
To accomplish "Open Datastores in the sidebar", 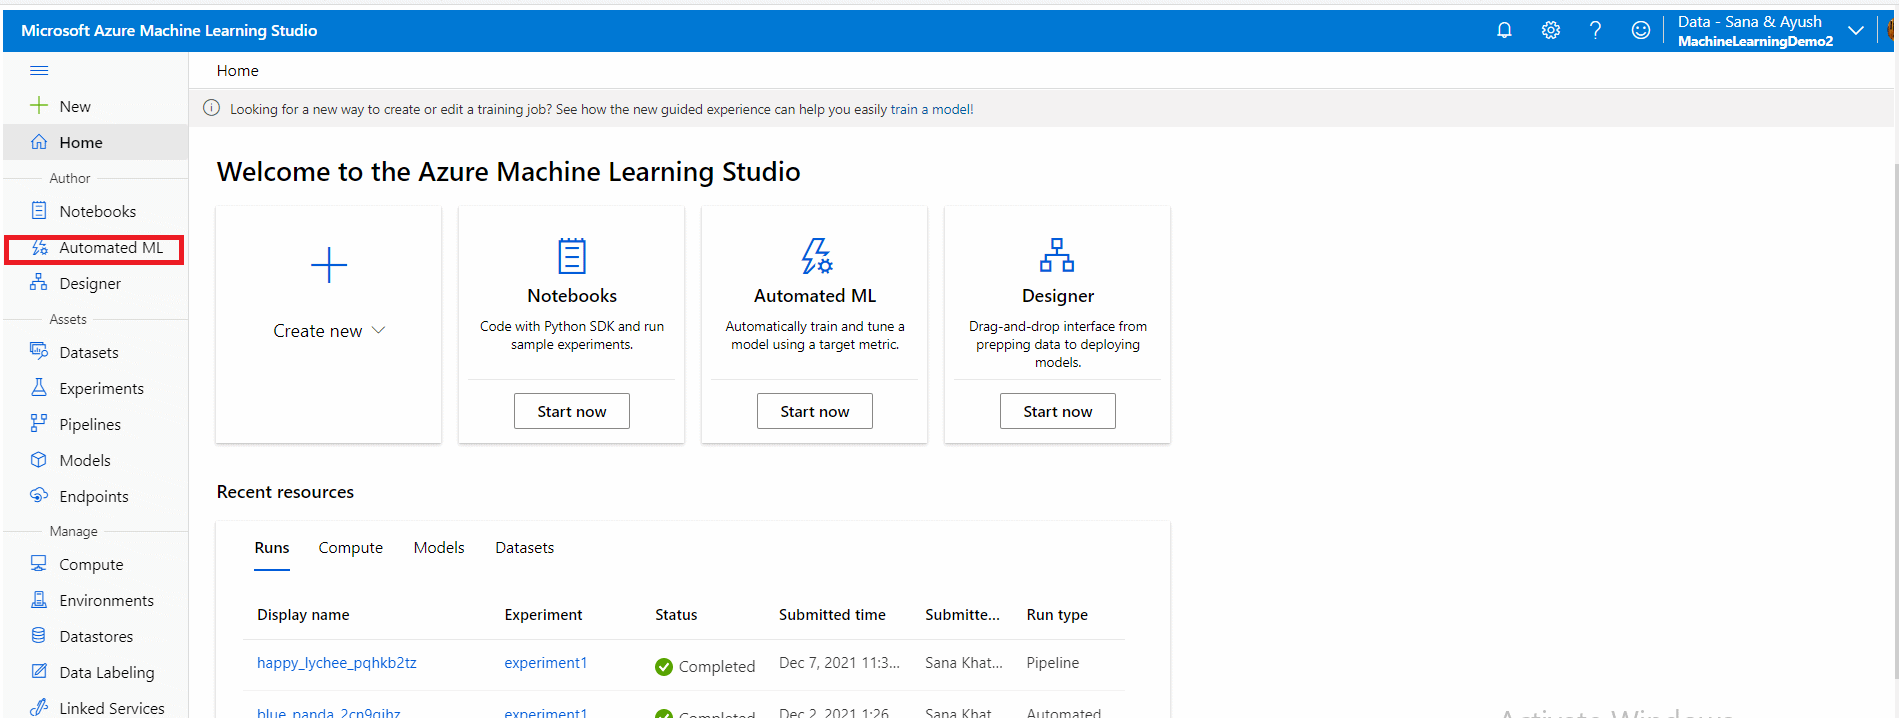I will point(96,637).
